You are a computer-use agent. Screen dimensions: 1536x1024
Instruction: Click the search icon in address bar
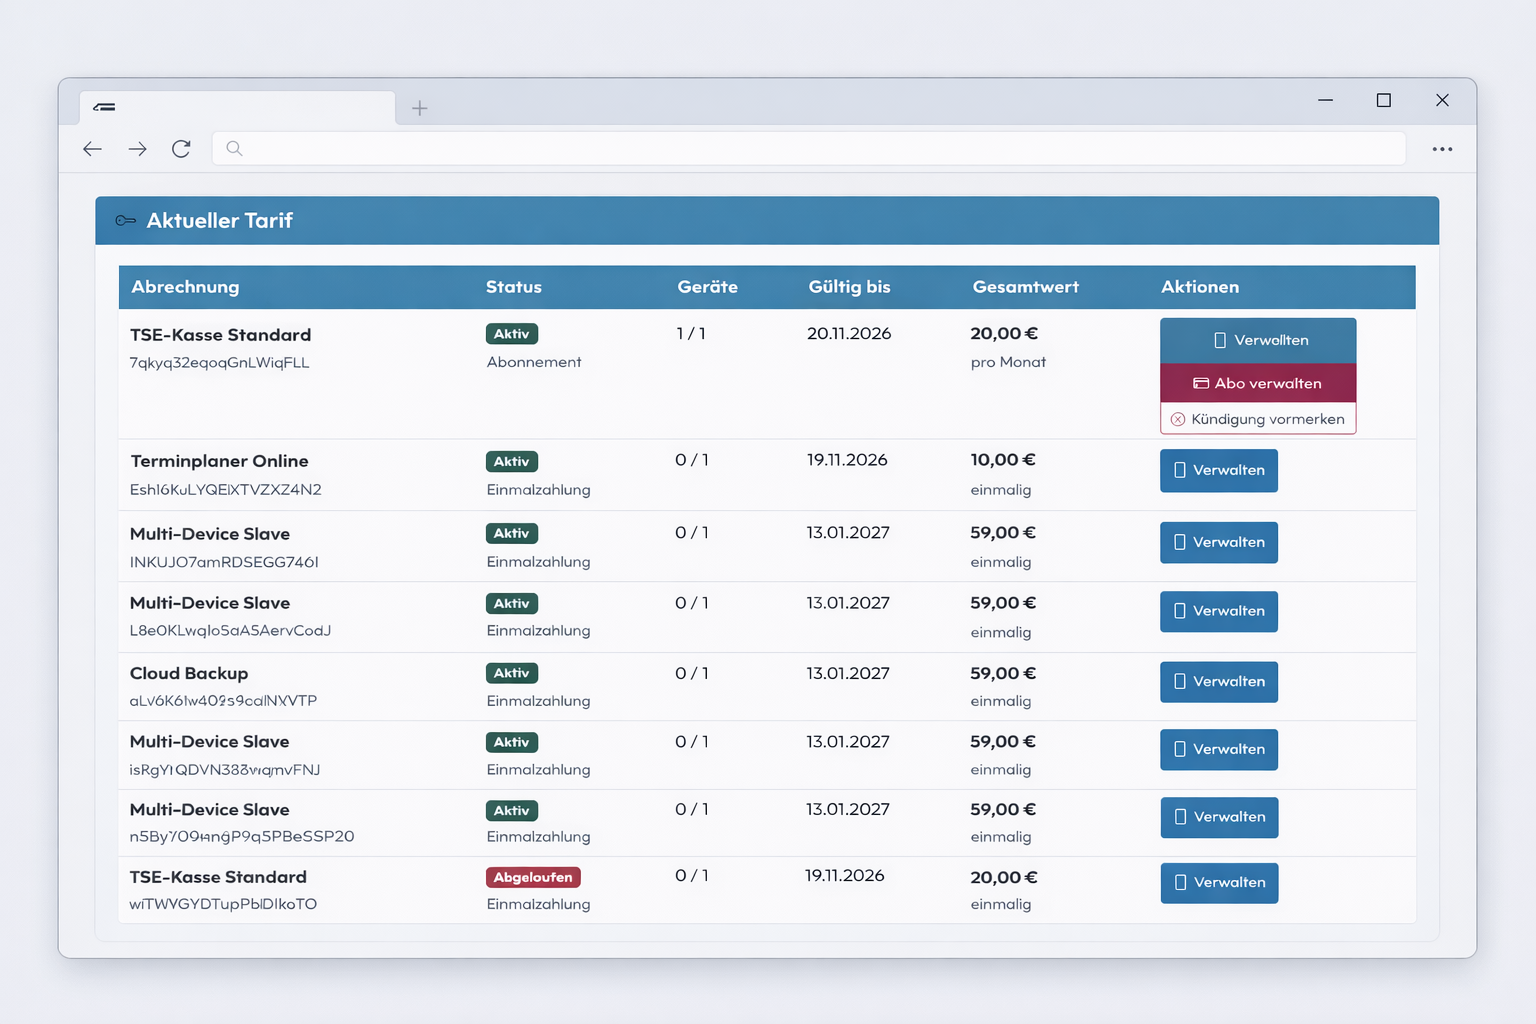234,149
